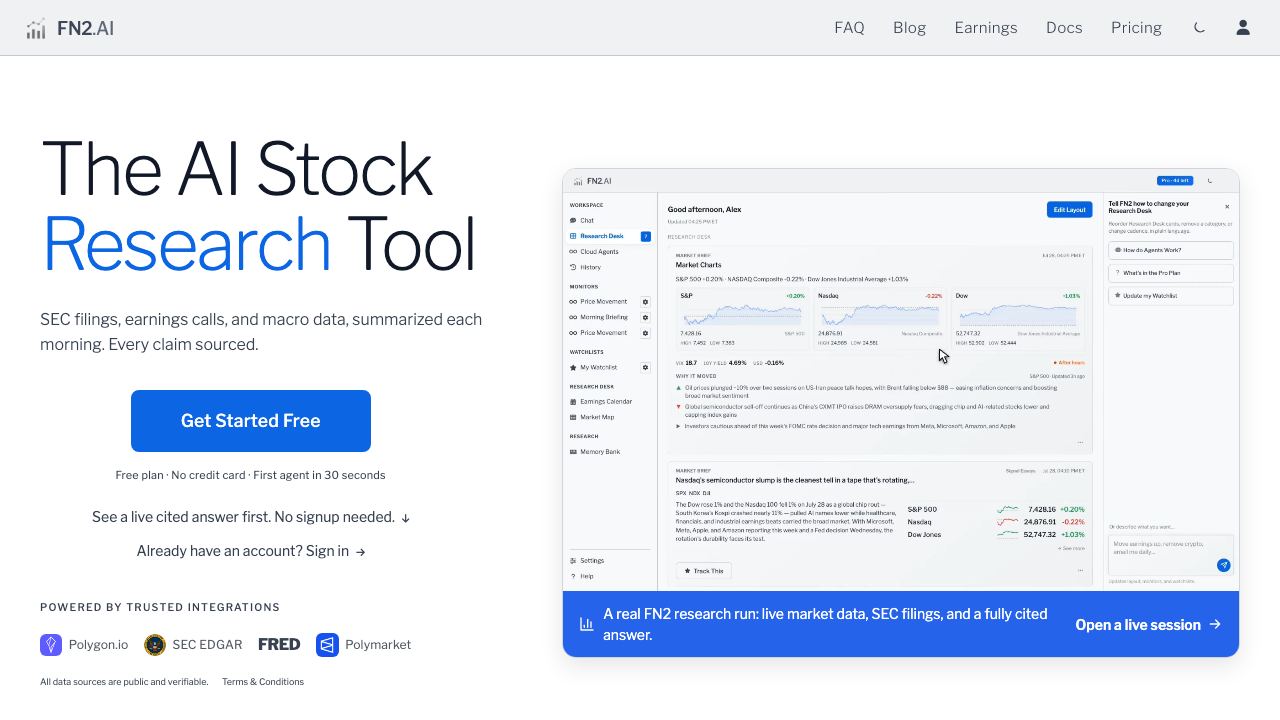Click Already have an account? Sign in

(251, 551)
